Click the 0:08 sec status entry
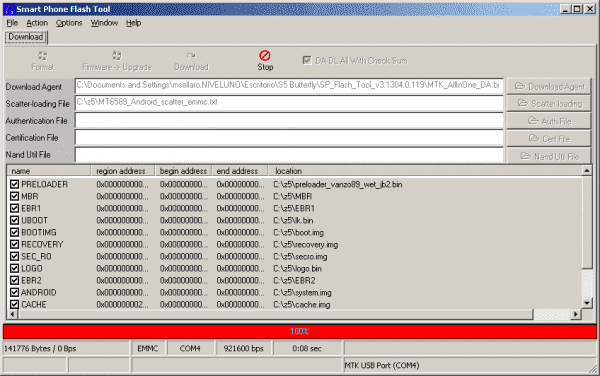The width and height of the screenshot is (600, 376). [307, 348]
